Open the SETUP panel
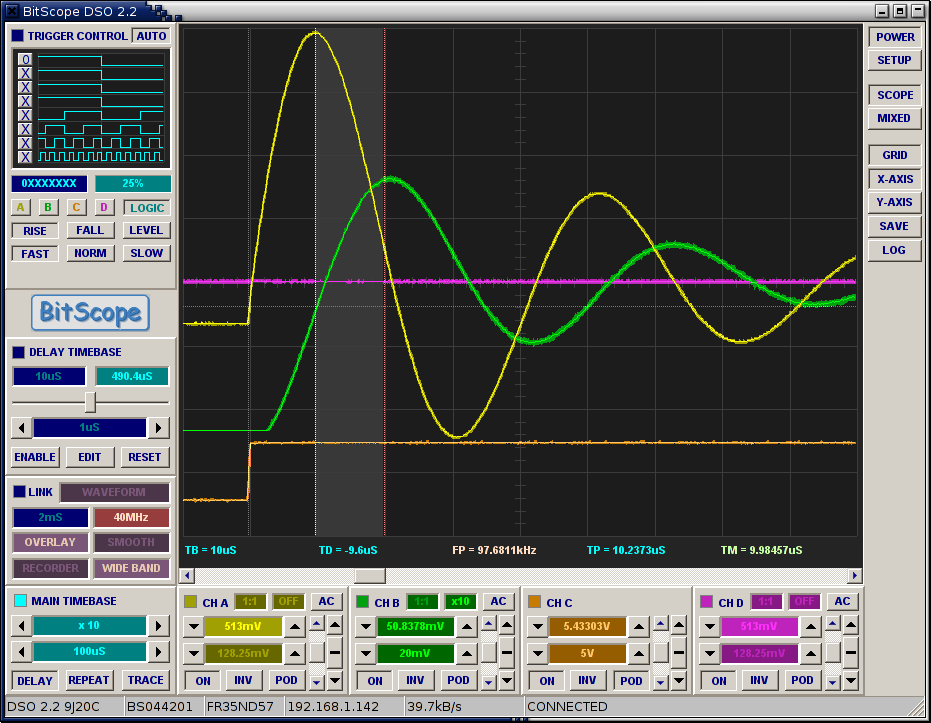This screenshot has height=723, width=931. coord(895,61)
